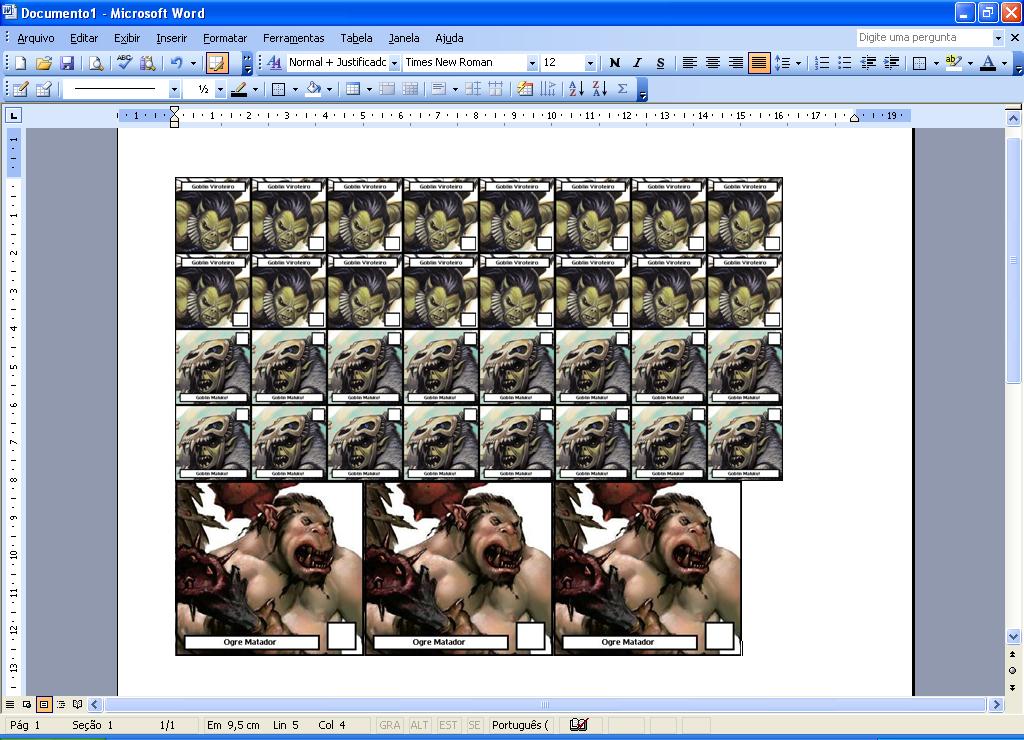Viewport: 1024px width, 740px height.
Task: Click the Merge Cells icon
Action: (387, 89)
